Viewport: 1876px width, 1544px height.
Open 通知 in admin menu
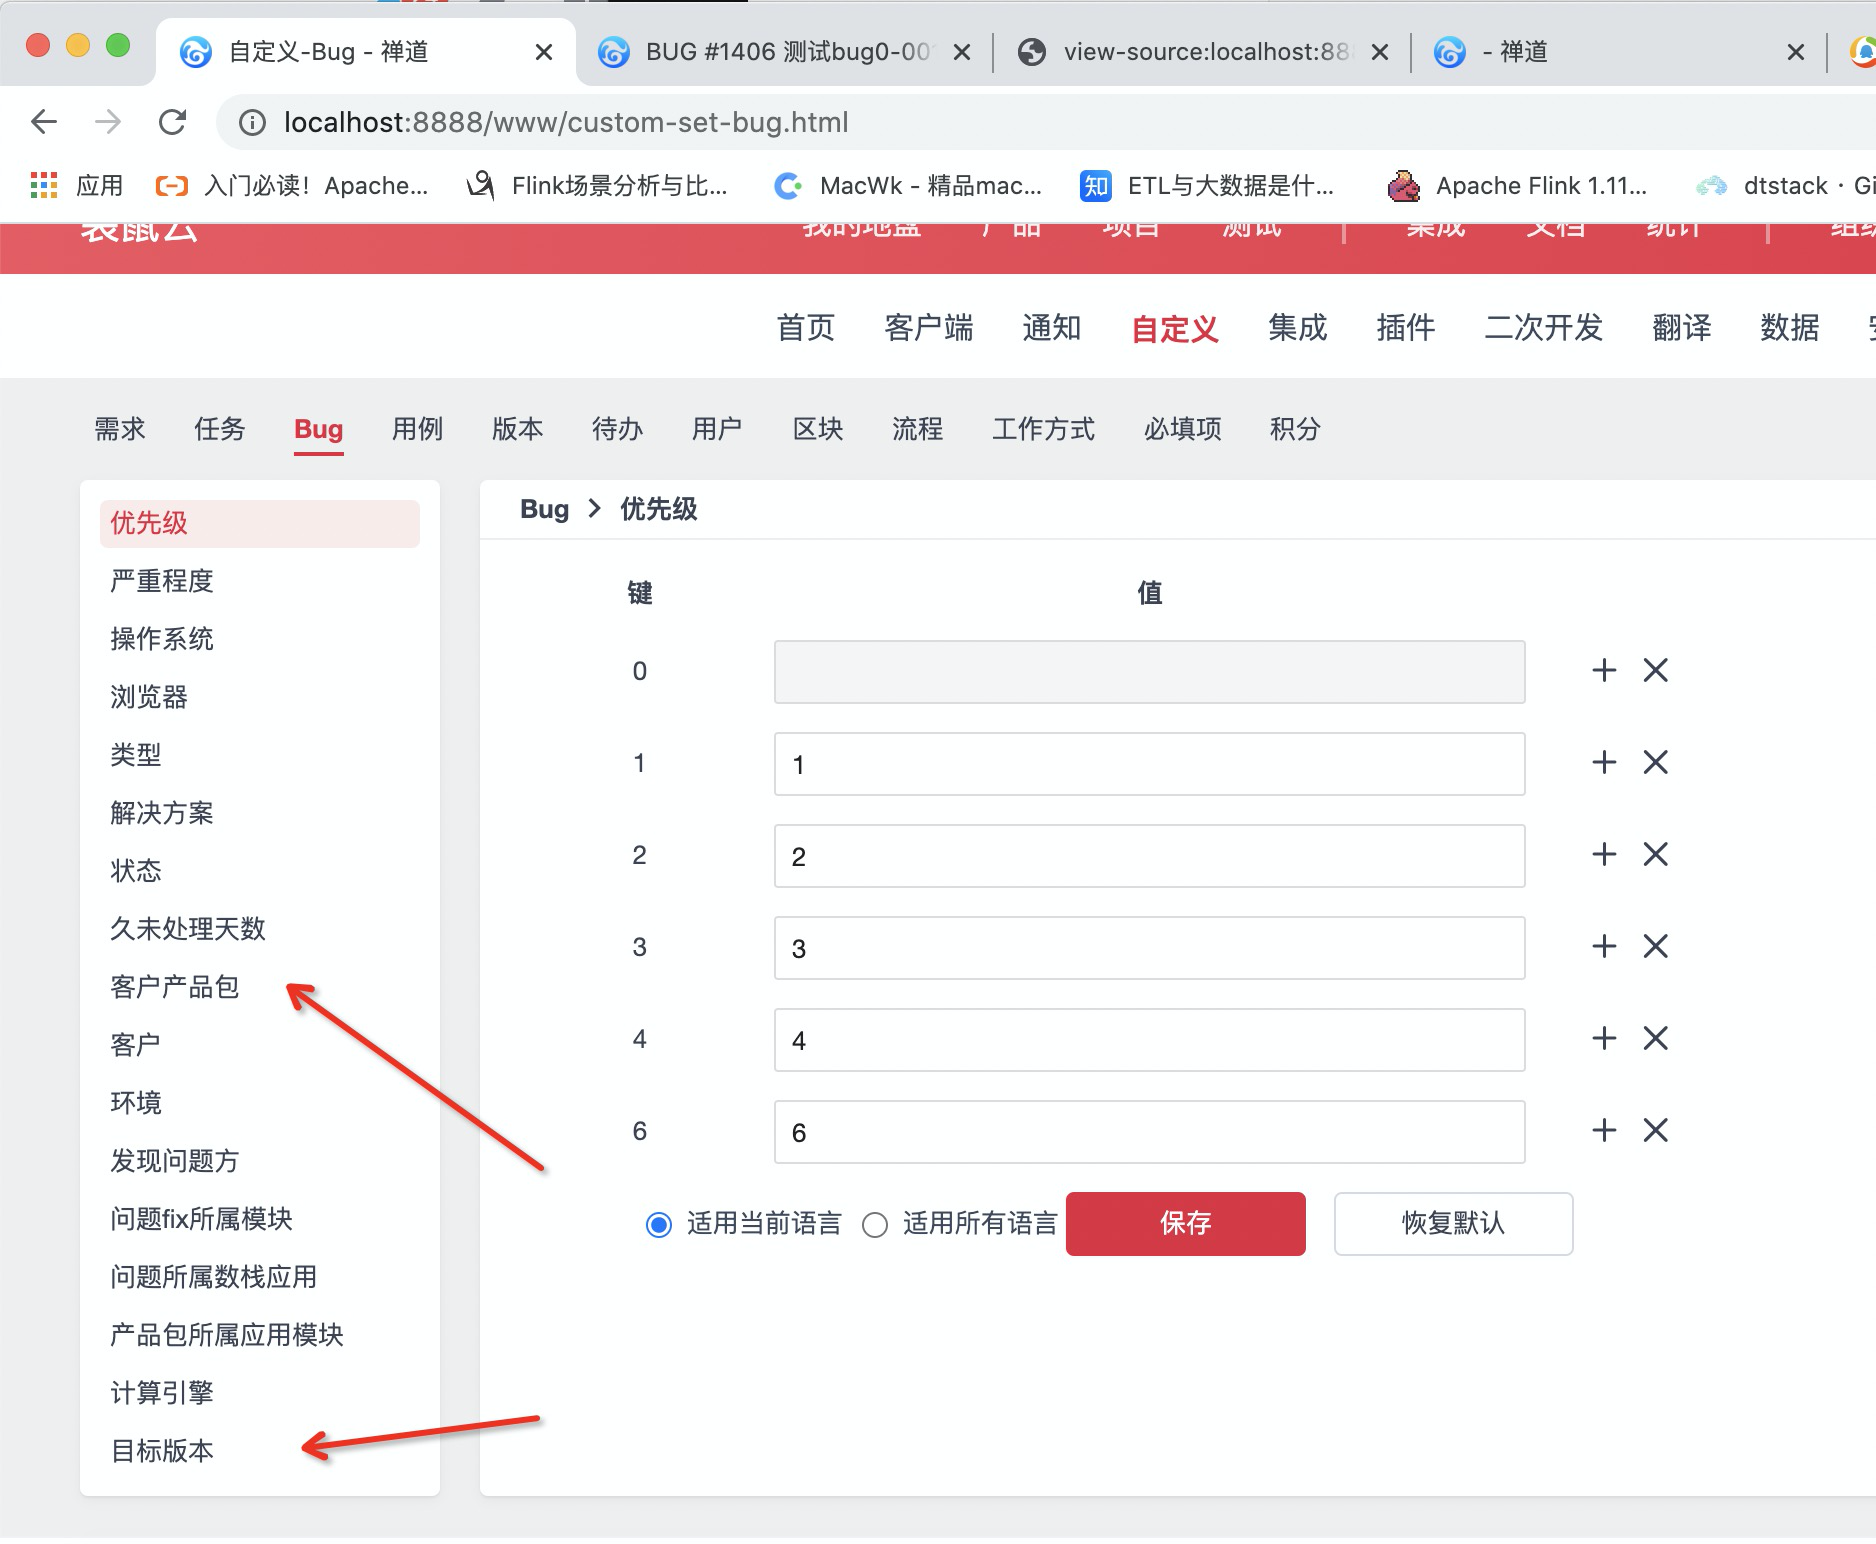pyautogui.click(x=1052, y=327)
